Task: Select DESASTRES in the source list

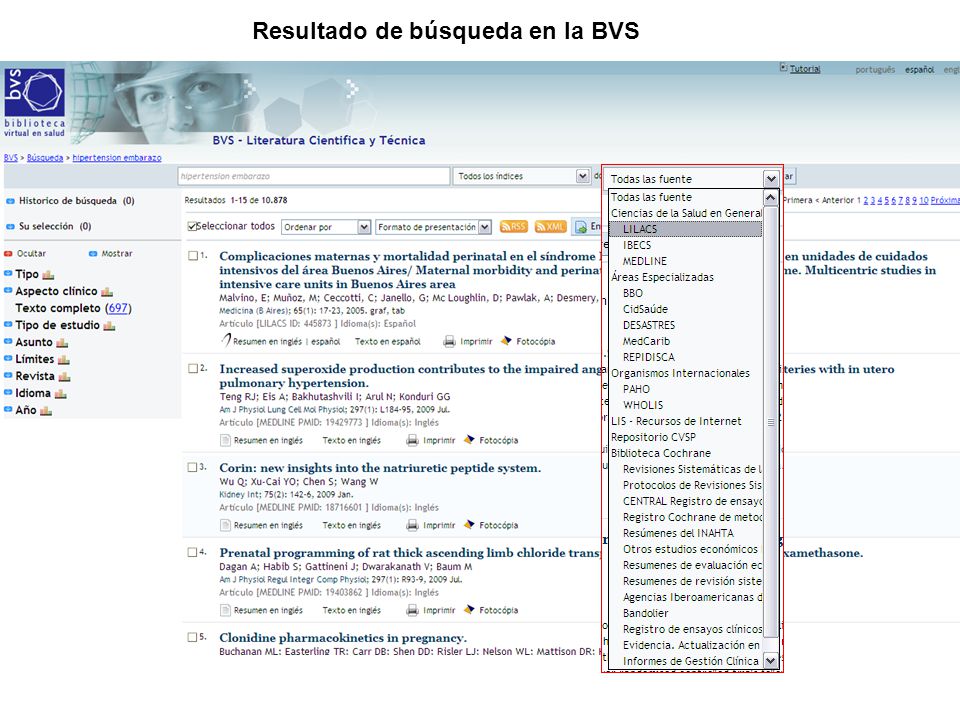Action: click(686, 325)
